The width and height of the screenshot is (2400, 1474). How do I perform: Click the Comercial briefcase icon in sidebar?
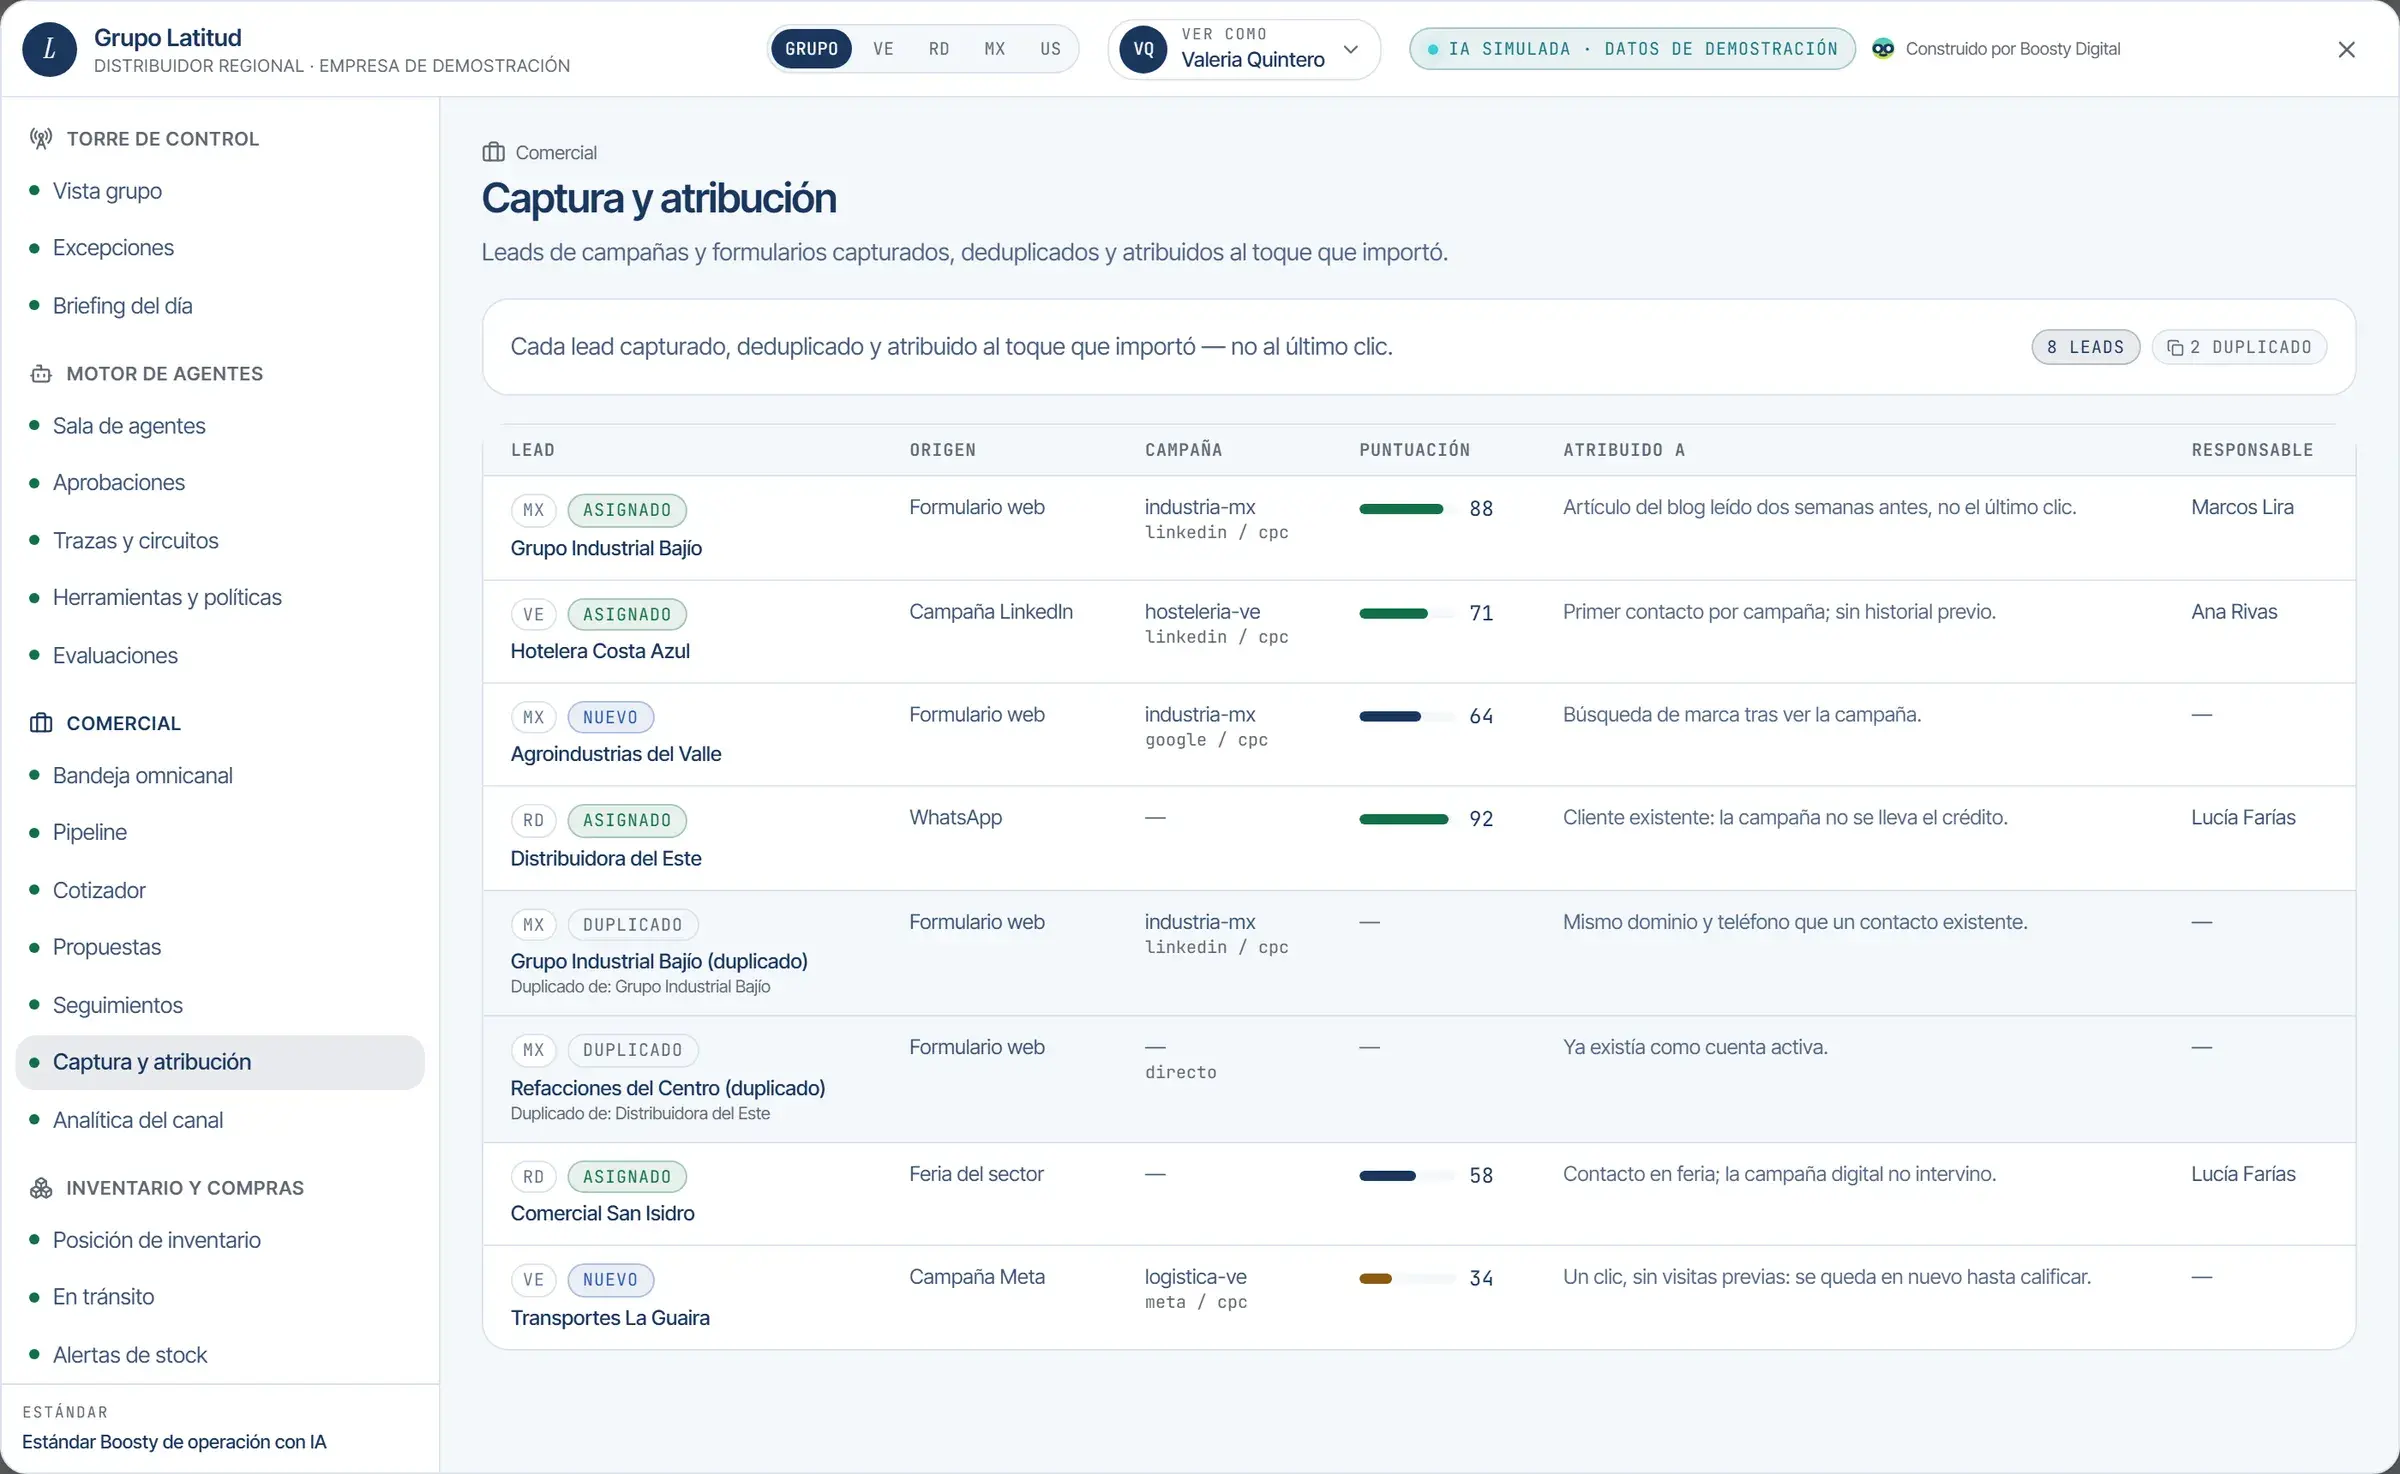pos(41,723)
